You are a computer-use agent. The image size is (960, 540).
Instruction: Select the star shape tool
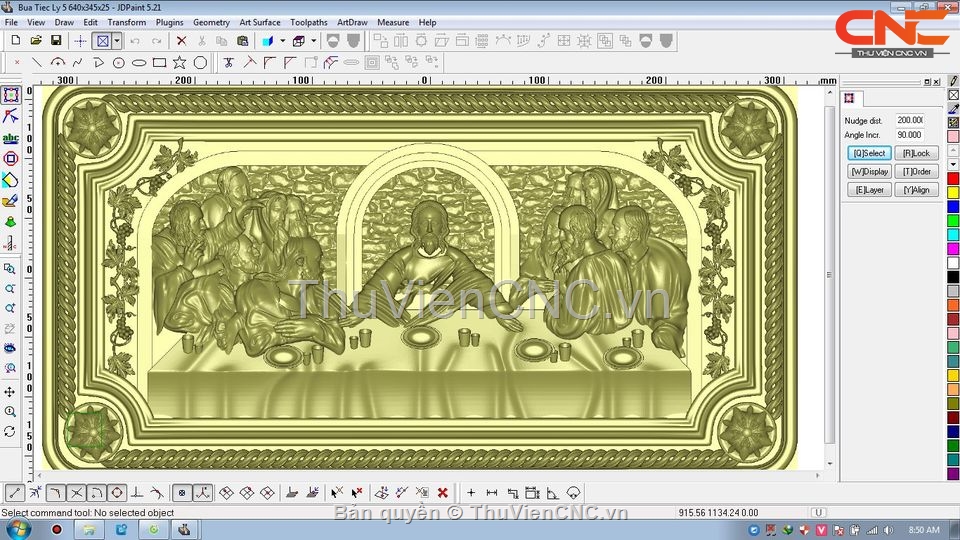pos(179,62)
